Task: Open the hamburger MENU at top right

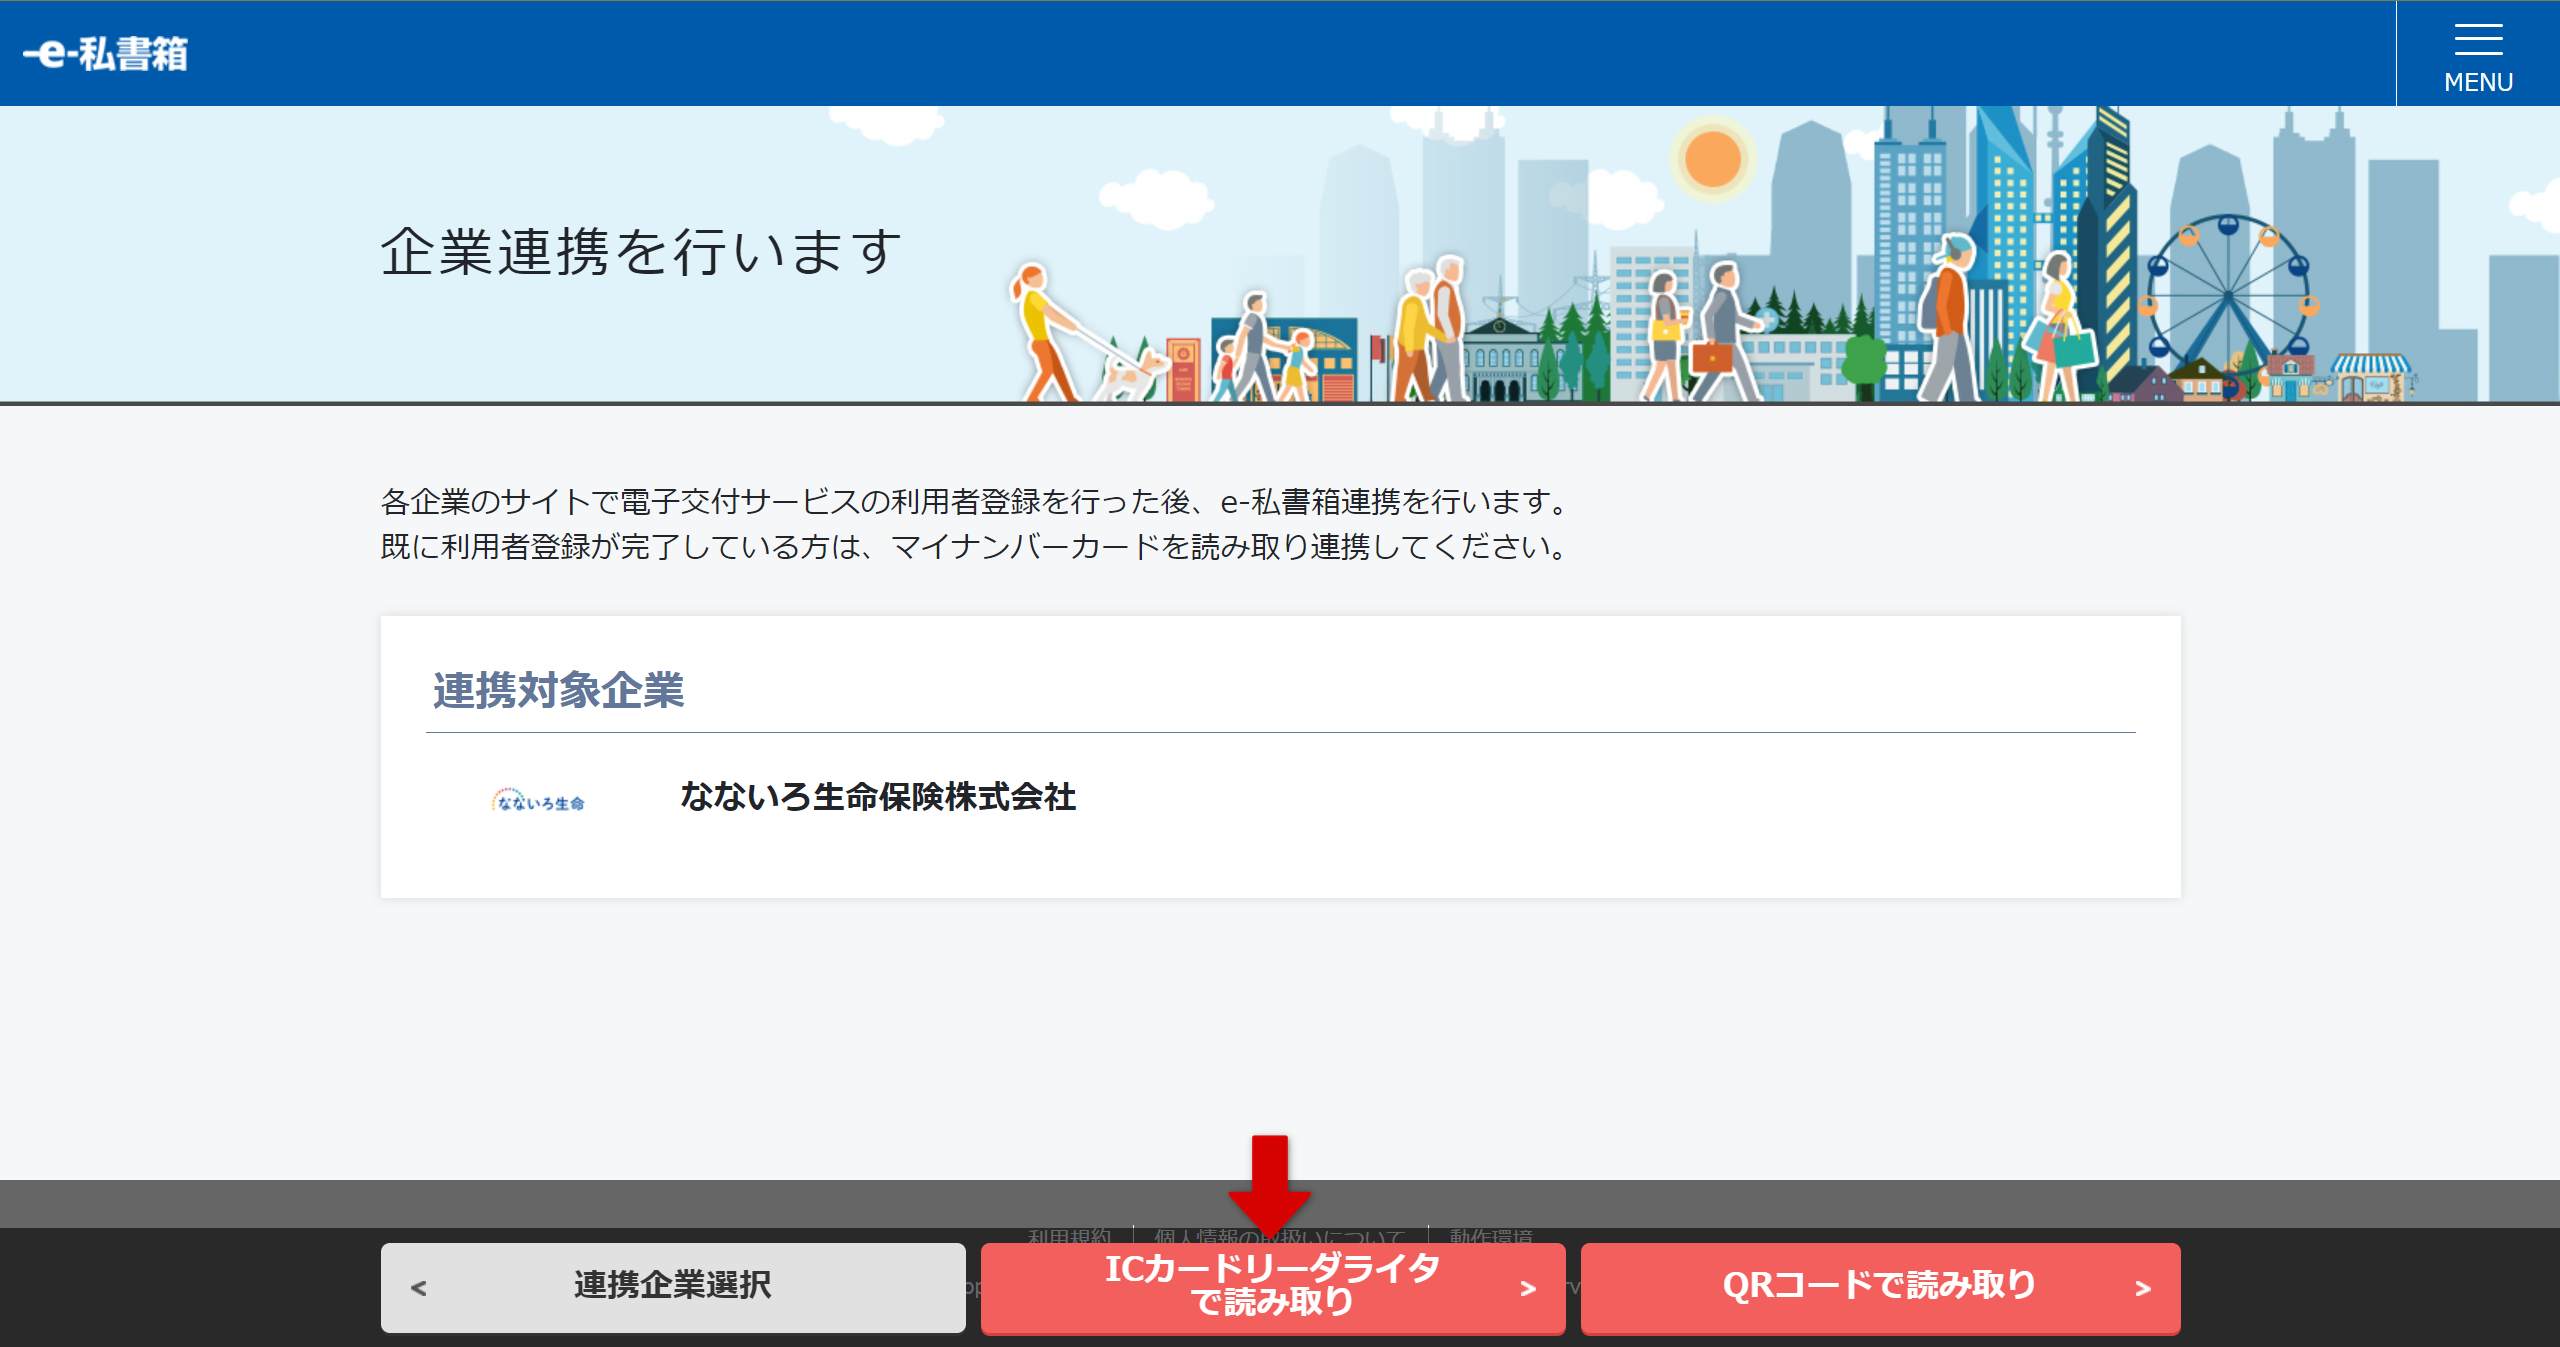Action: [2477, 50]
